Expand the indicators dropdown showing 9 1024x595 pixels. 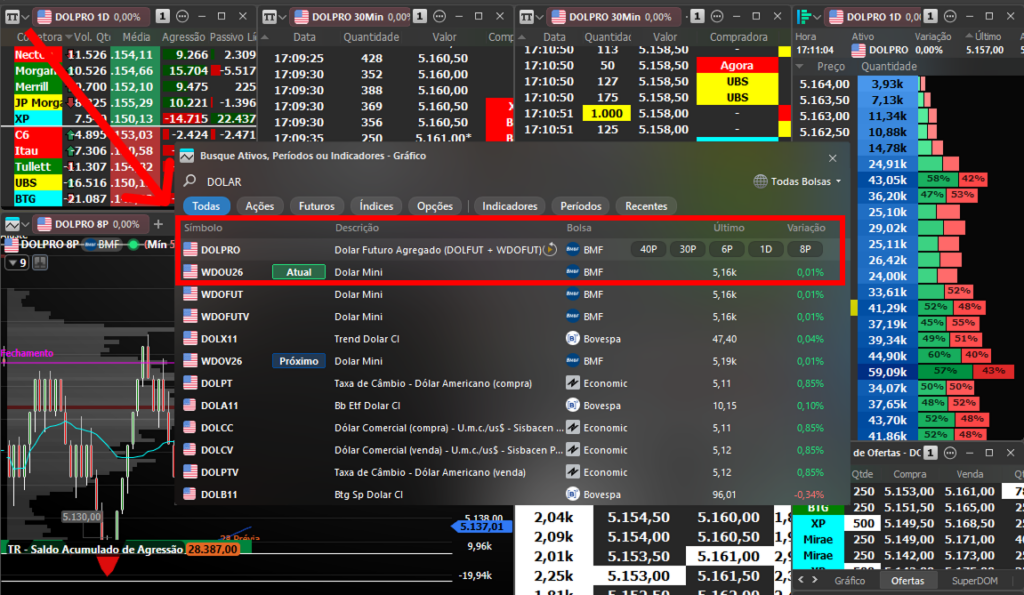pyautogui.click(x=17, y=263)
